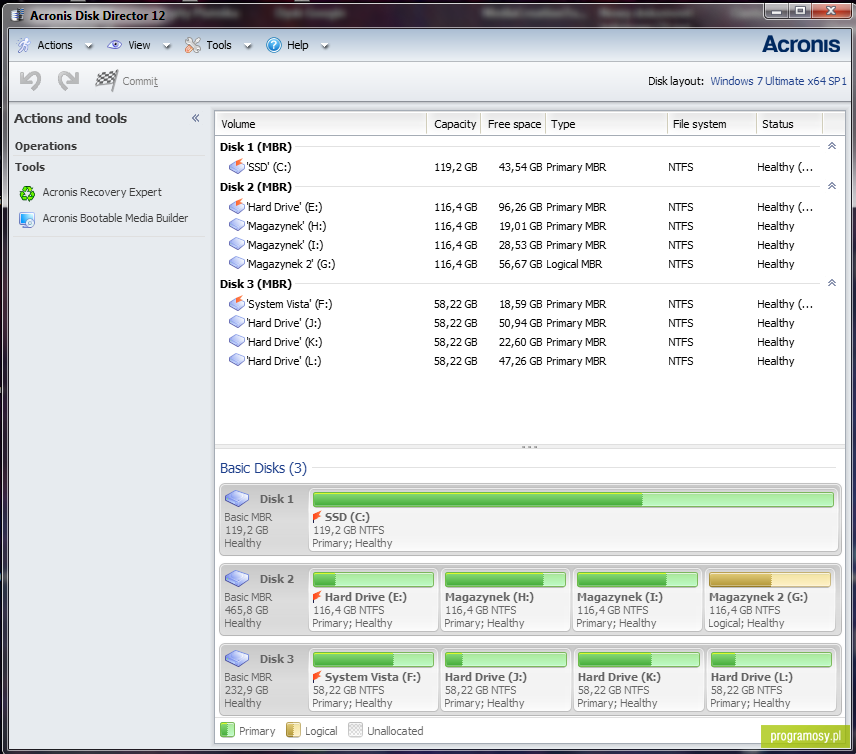856x754 pixels.
Task: Open the Tools menu
Action: (x=219, y=45)
